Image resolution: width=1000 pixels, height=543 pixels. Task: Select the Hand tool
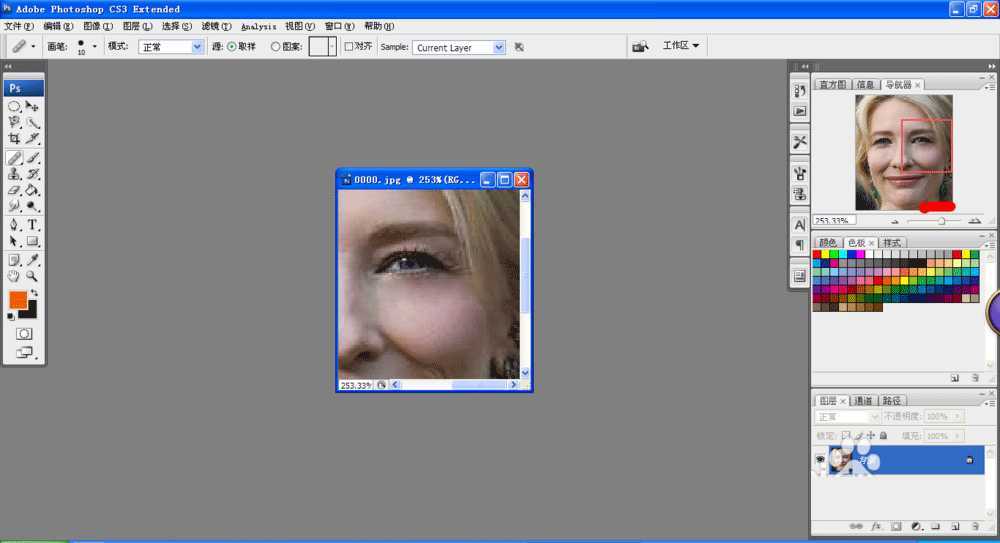(x=14, y=276)
